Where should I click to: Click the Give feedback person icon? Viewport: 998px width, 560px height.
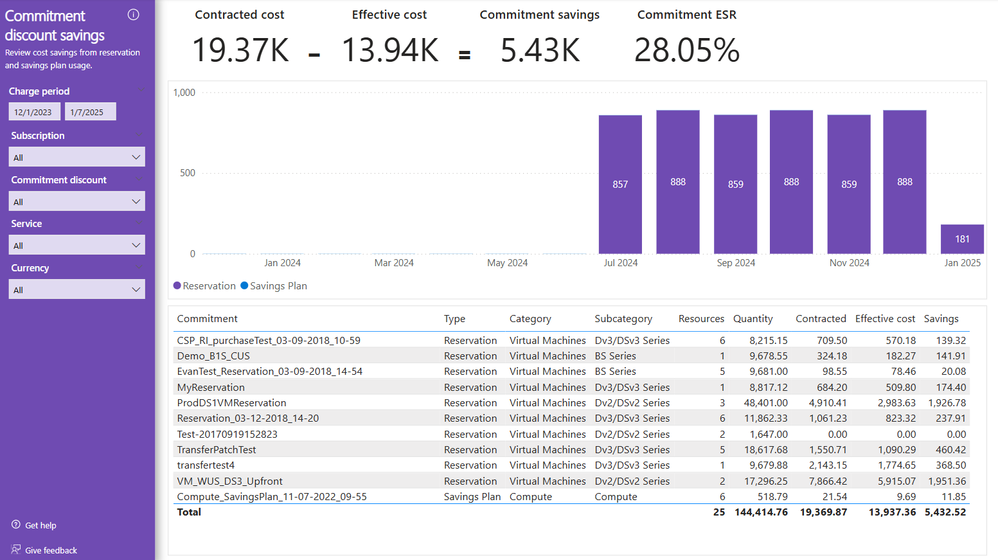[x=16, y=549]
